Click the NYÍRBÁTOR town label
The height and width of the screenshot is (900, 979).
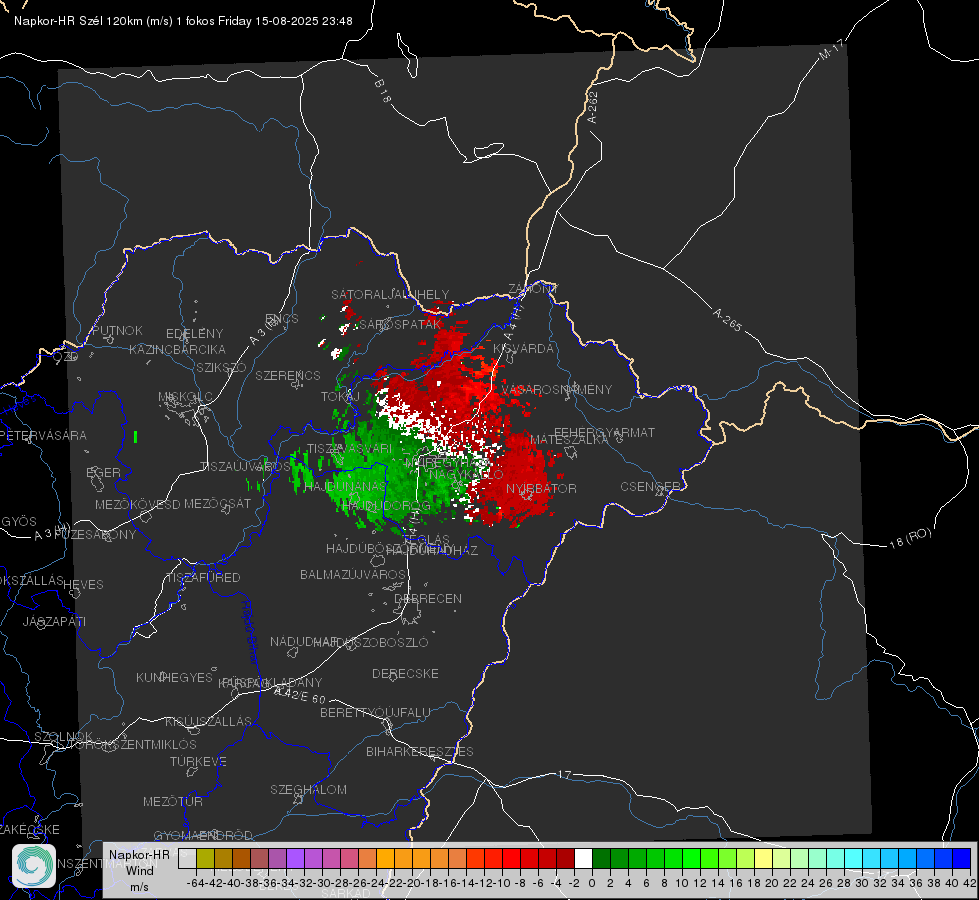(541, 488)
